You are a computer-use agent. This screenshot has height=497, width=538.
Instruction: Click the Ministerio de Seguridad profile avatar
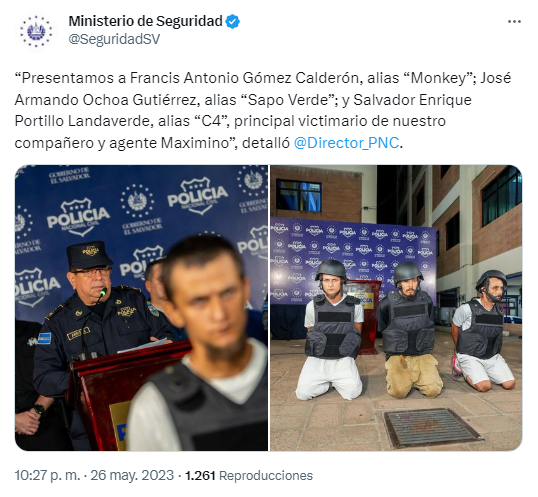36,31
